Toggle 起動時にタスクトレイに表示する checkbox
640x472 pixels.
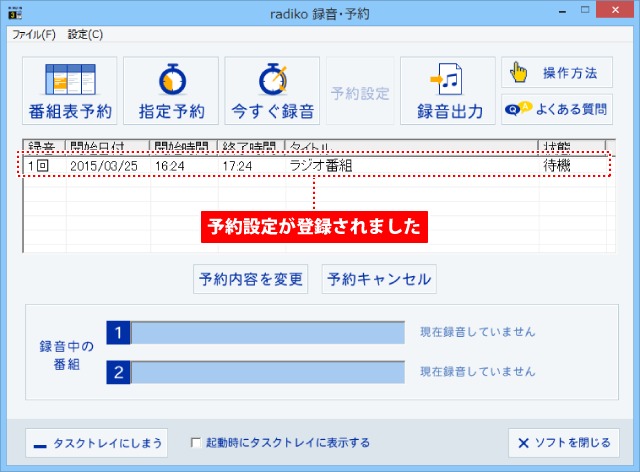[x=197, y=442]
